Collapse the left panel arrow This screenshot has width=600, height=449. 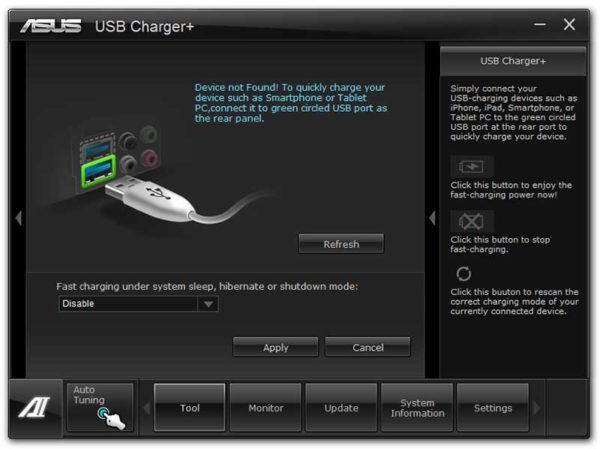[x=18, y=218]
